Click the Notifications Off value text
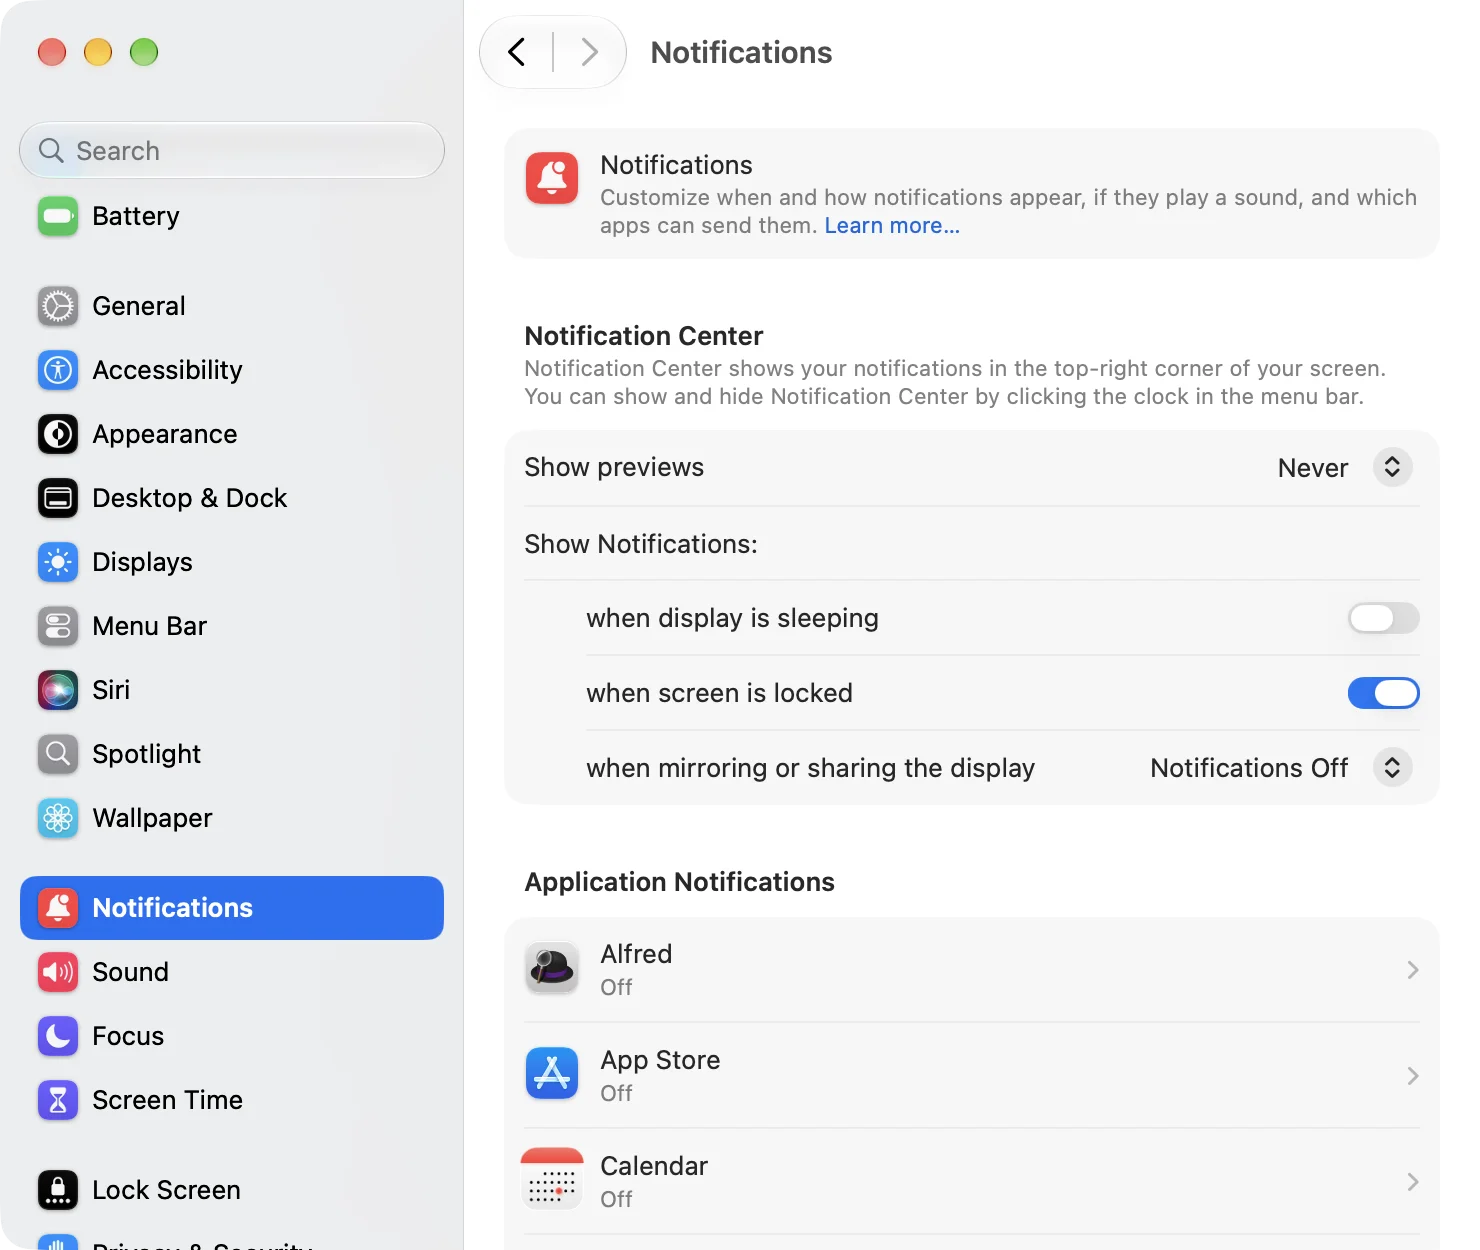1480x1250 pixels. [1249, 768]
